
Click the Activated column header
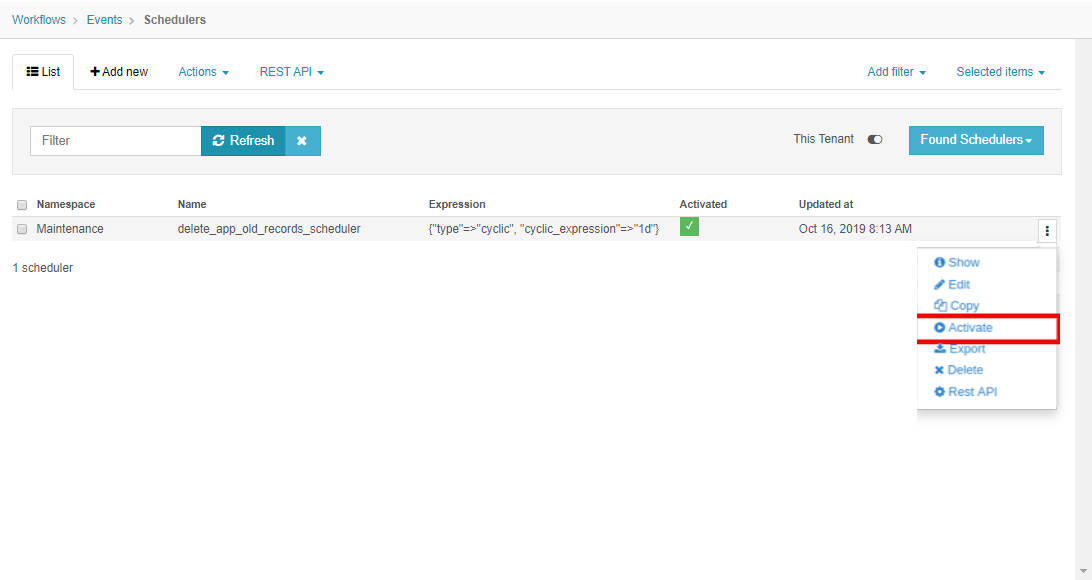click(703, 204)
